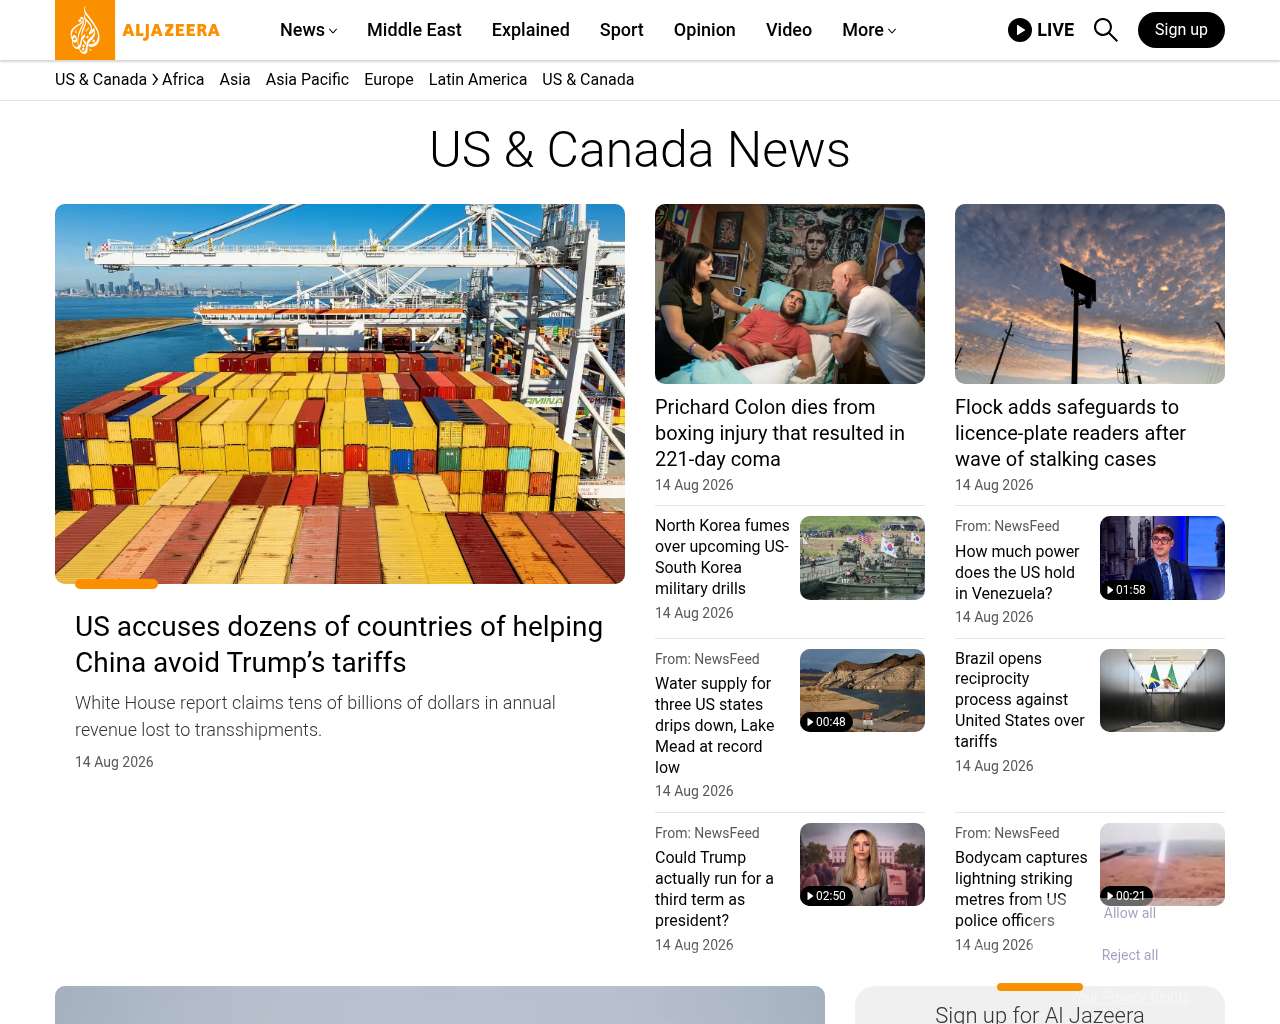This screenshot has width=1280, height=1024.
Task: Click the 'Sign up for Al Jazeera' heading
Action: coord(1039,1013)
